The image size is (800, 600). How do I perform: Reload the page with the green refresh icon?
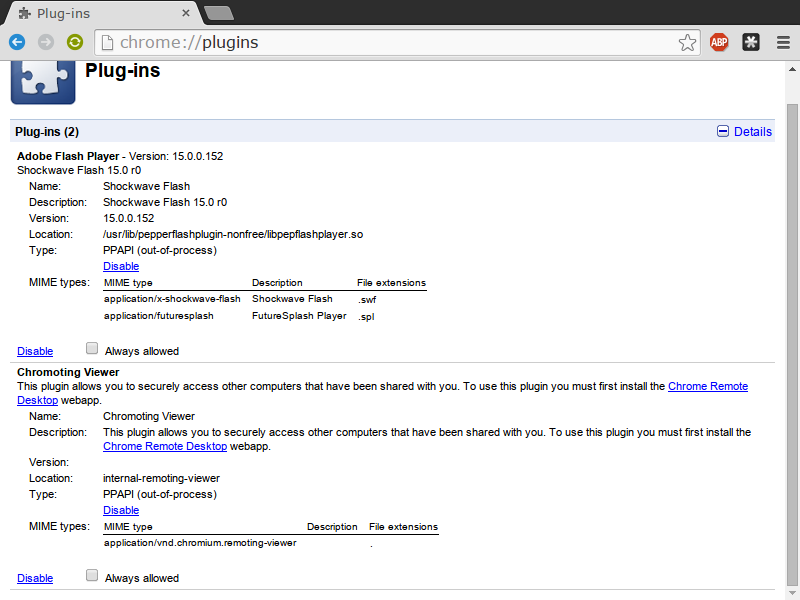coord(75,42)
